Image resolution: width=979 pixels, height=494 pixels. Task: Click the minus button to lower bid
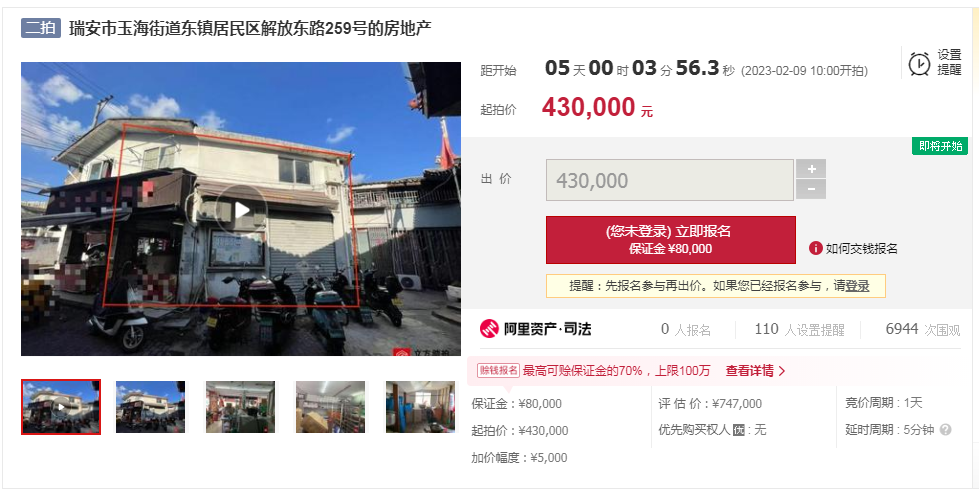[x=811, y=189]
